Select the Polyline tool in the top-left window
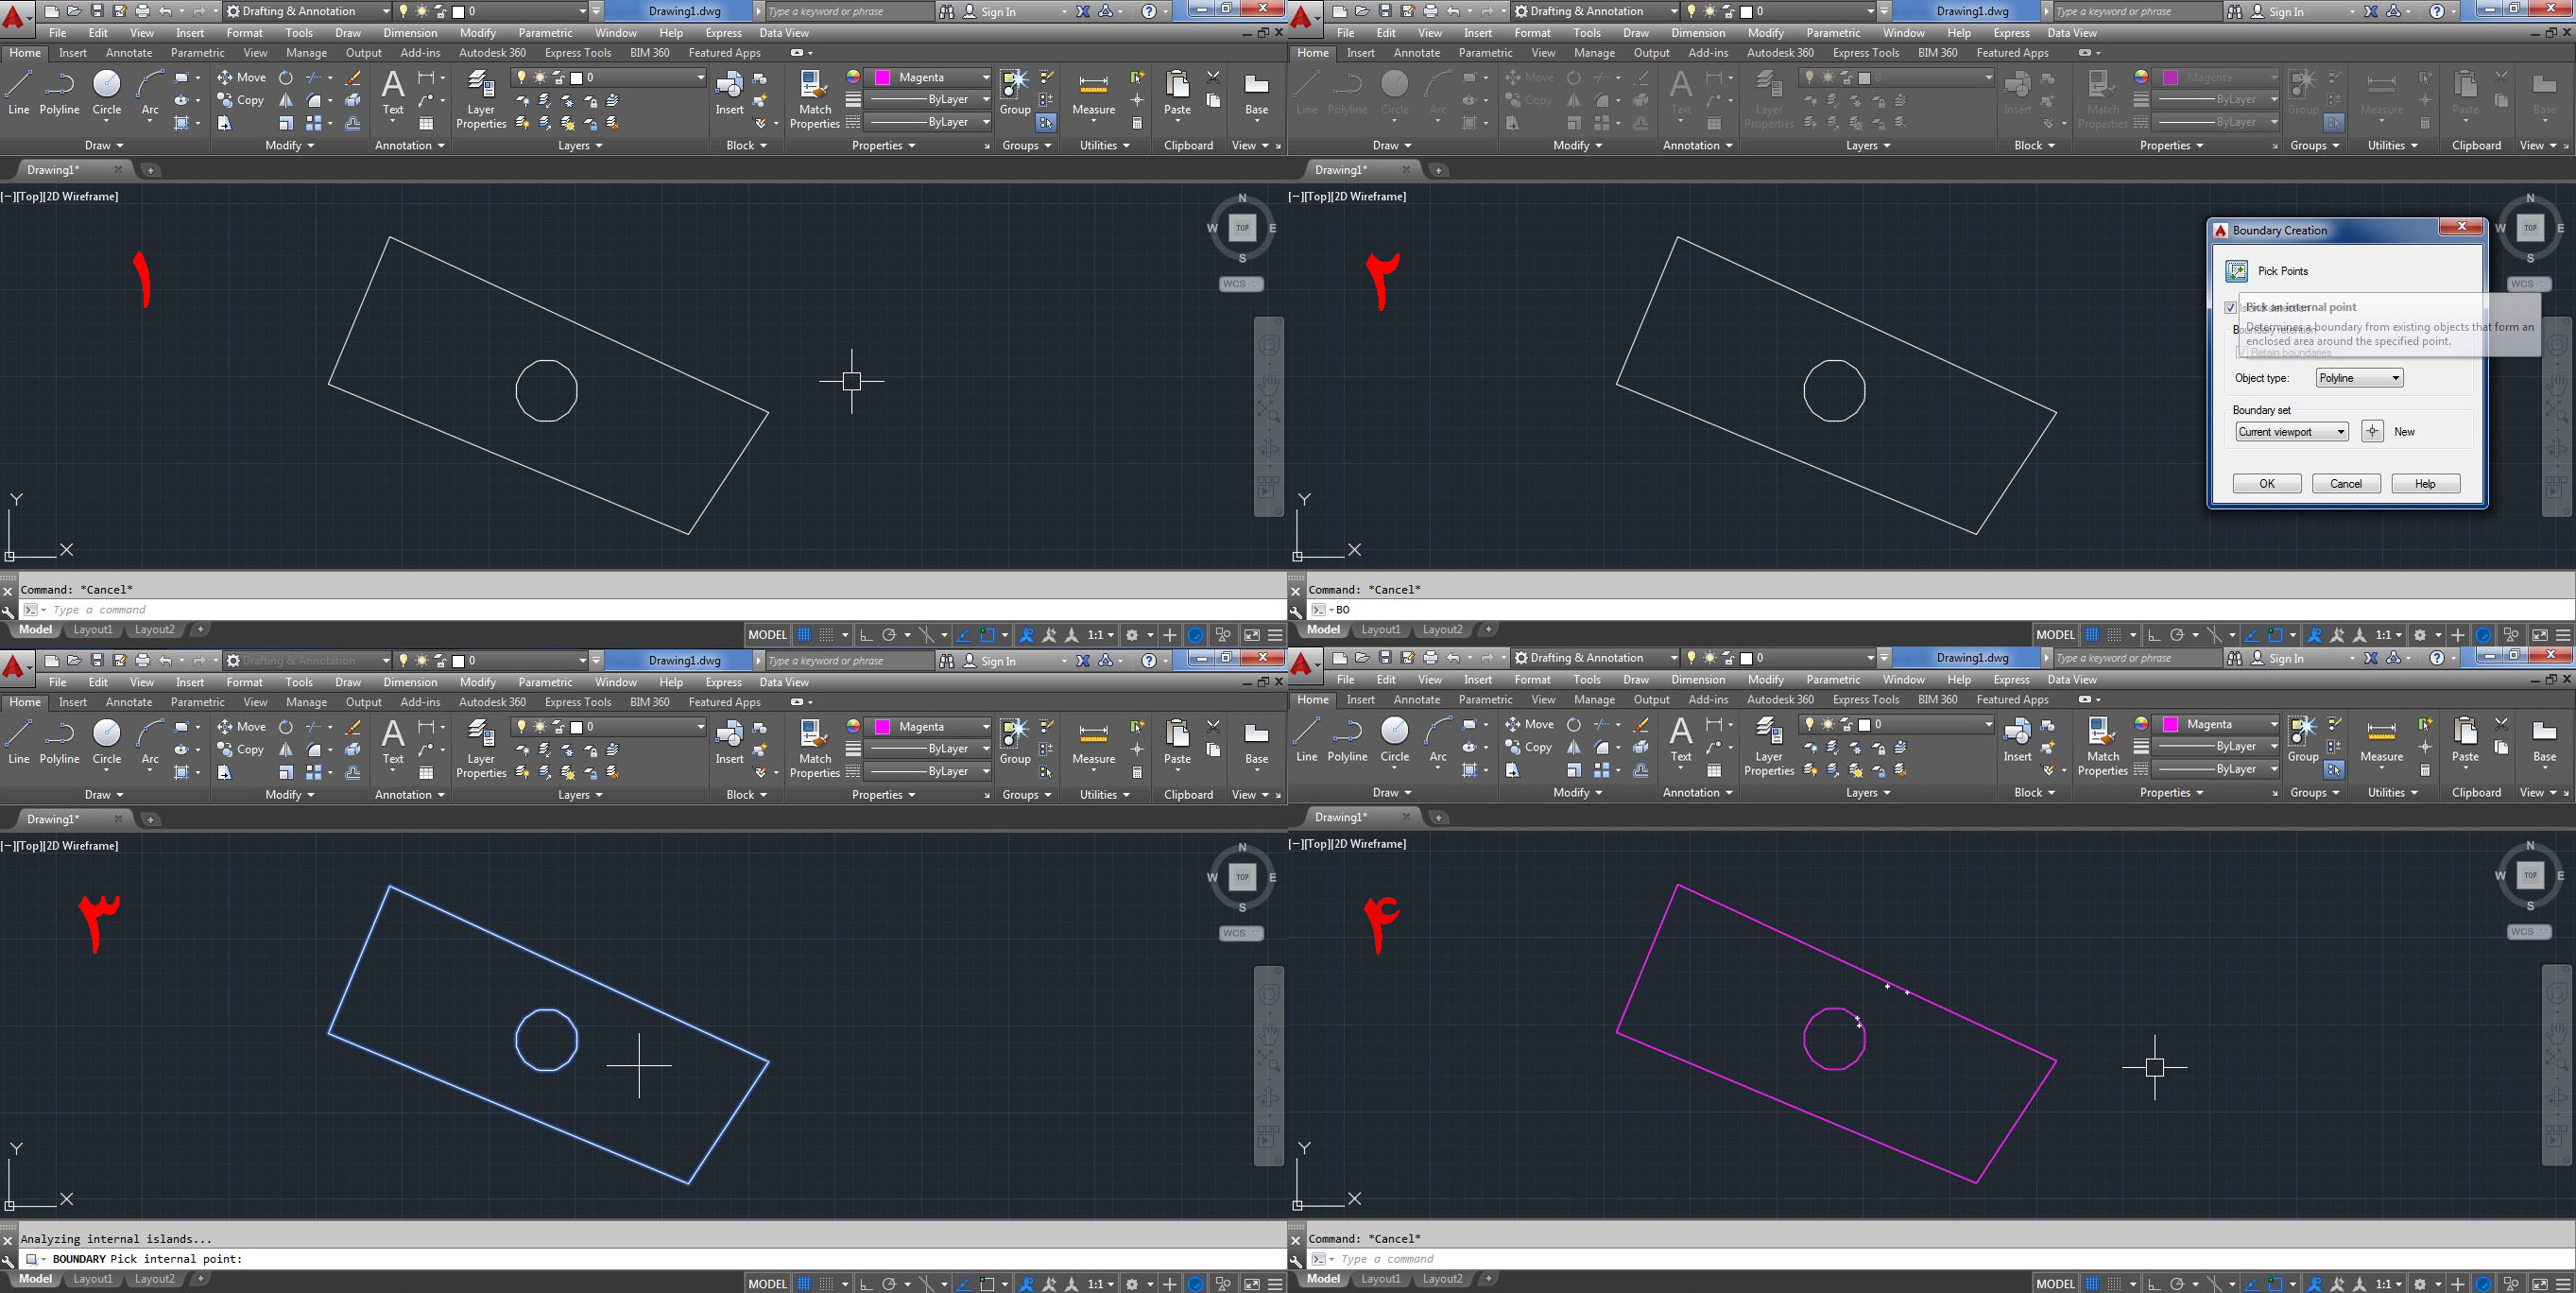The width and height of the screenshot is (2576, 1293). click(x=59, y=93)
